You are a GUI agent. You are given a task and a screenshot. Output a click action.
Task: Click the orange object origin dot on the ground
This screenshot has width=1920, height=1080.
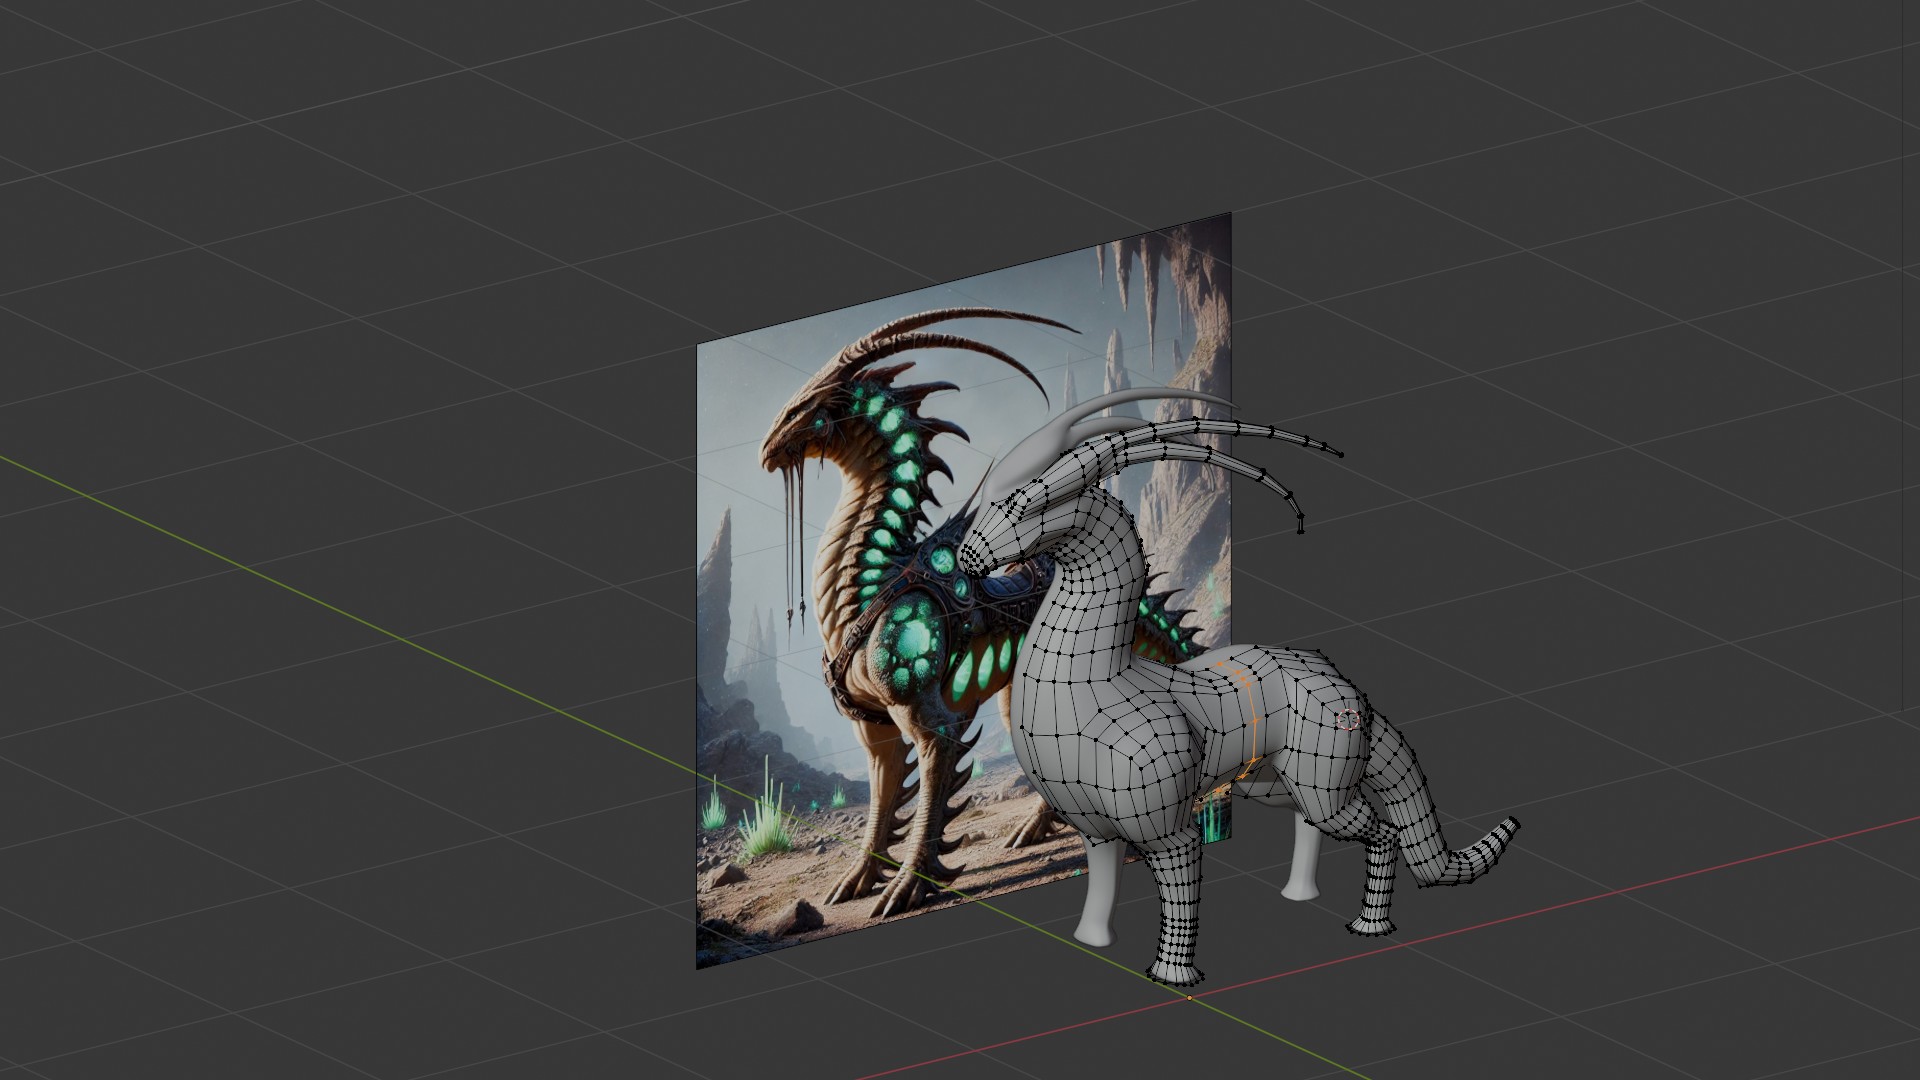1189,997
